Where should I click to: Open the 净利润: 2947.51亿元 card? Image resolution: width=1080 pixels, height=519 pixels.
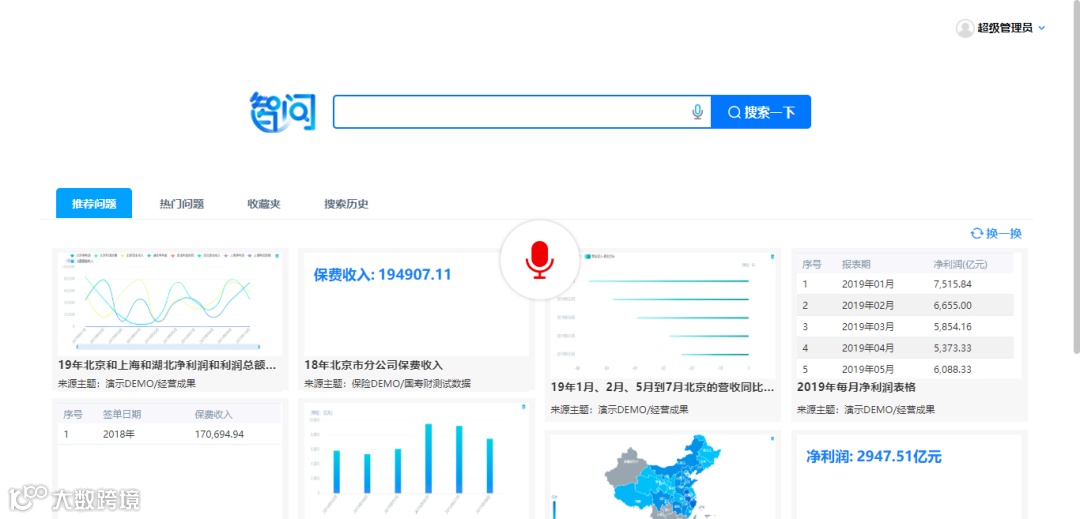(x=909, y=476)
